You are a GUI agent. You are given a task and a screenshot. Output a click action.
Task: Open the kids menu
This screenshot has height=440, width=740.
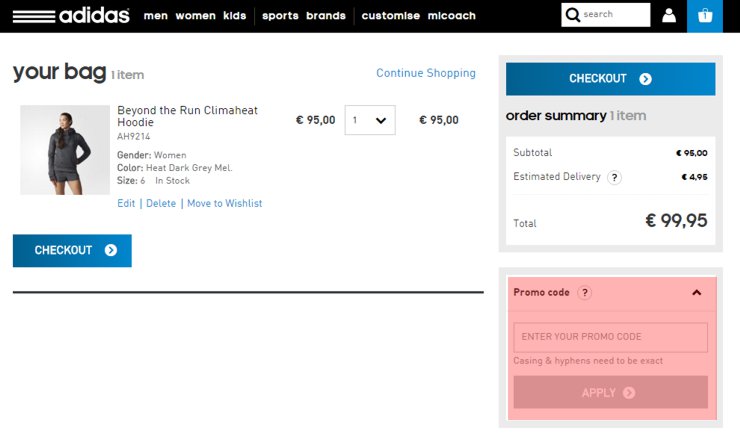(235, 16)
